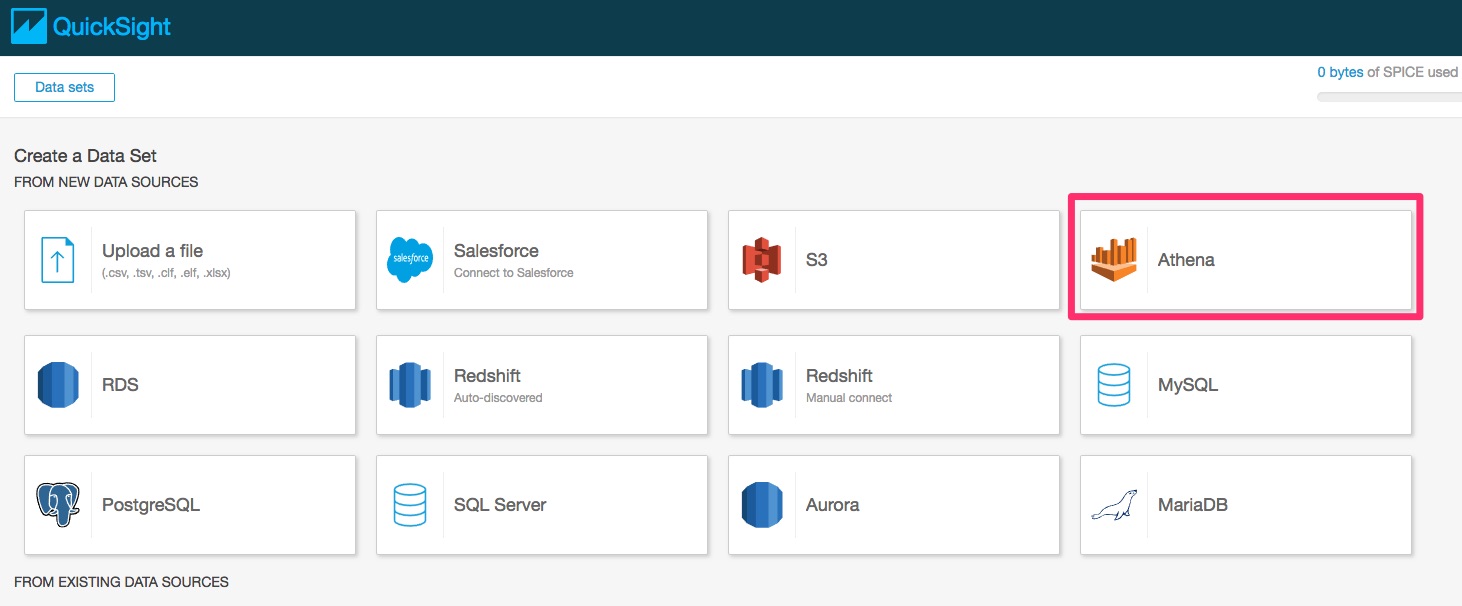The height and width of the screenshot is (606, 1462).
Task: Click the Salesforce title text
Action: [496, 251]
